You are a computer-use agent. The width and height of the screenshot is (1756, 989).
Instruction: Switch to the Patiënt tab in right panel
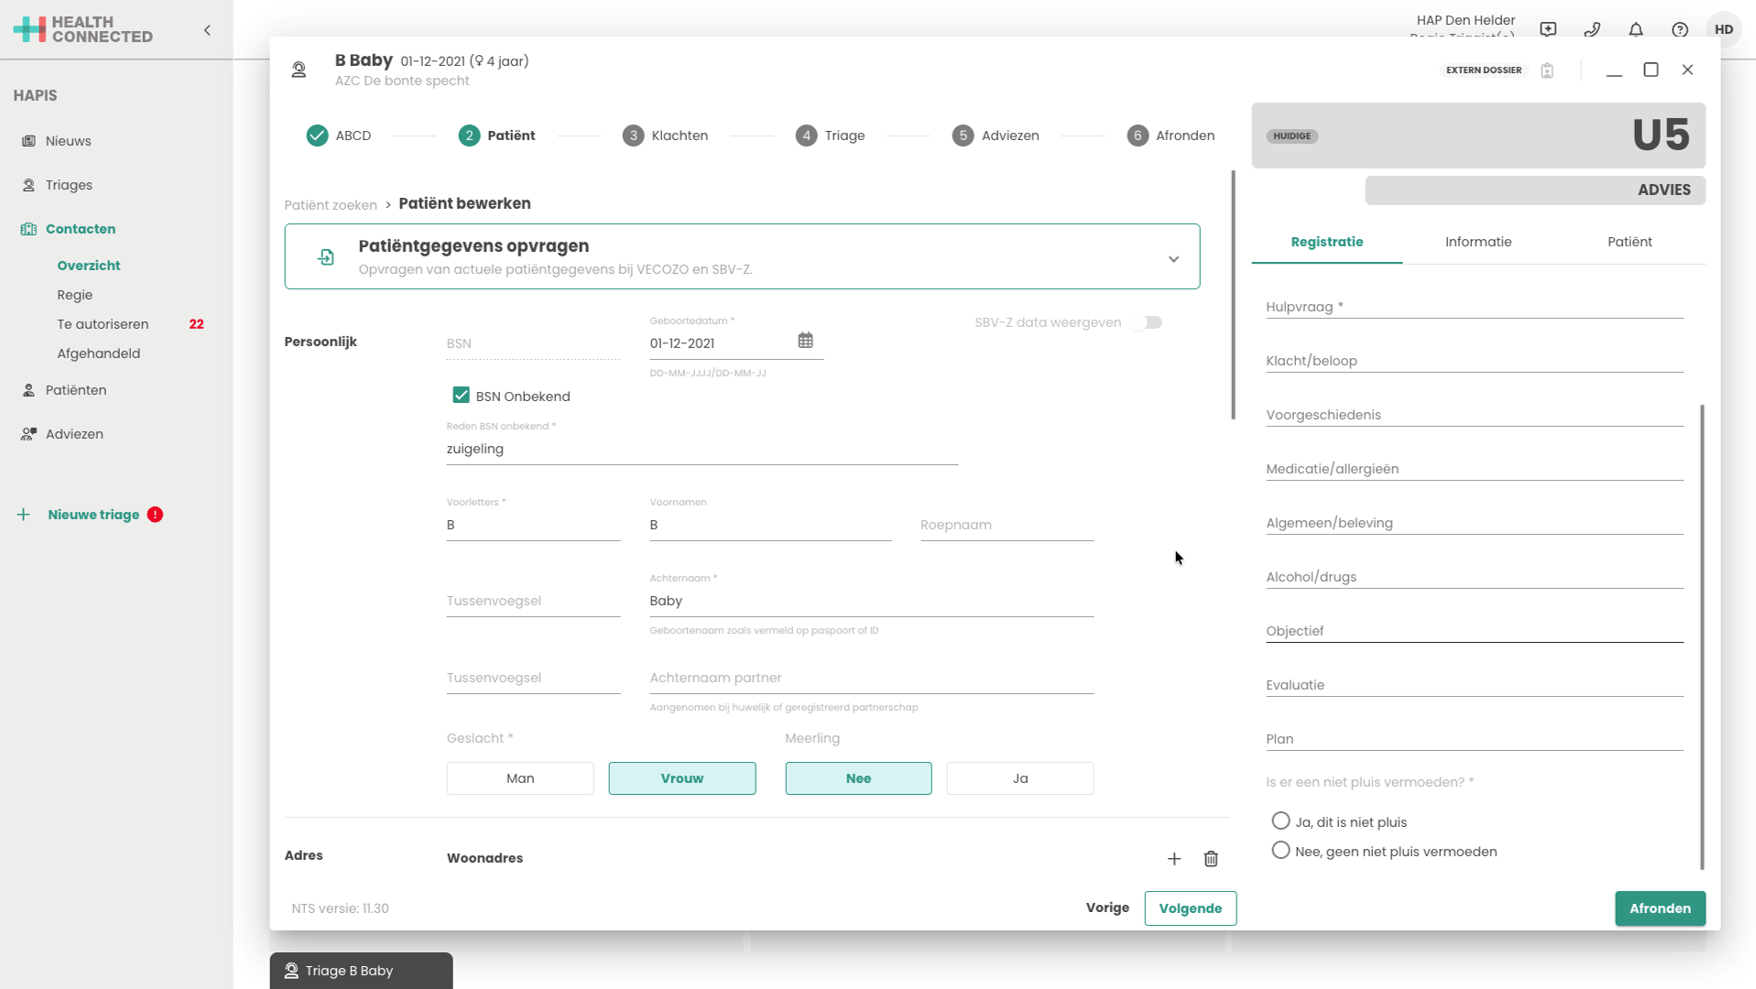point(1629,242)
